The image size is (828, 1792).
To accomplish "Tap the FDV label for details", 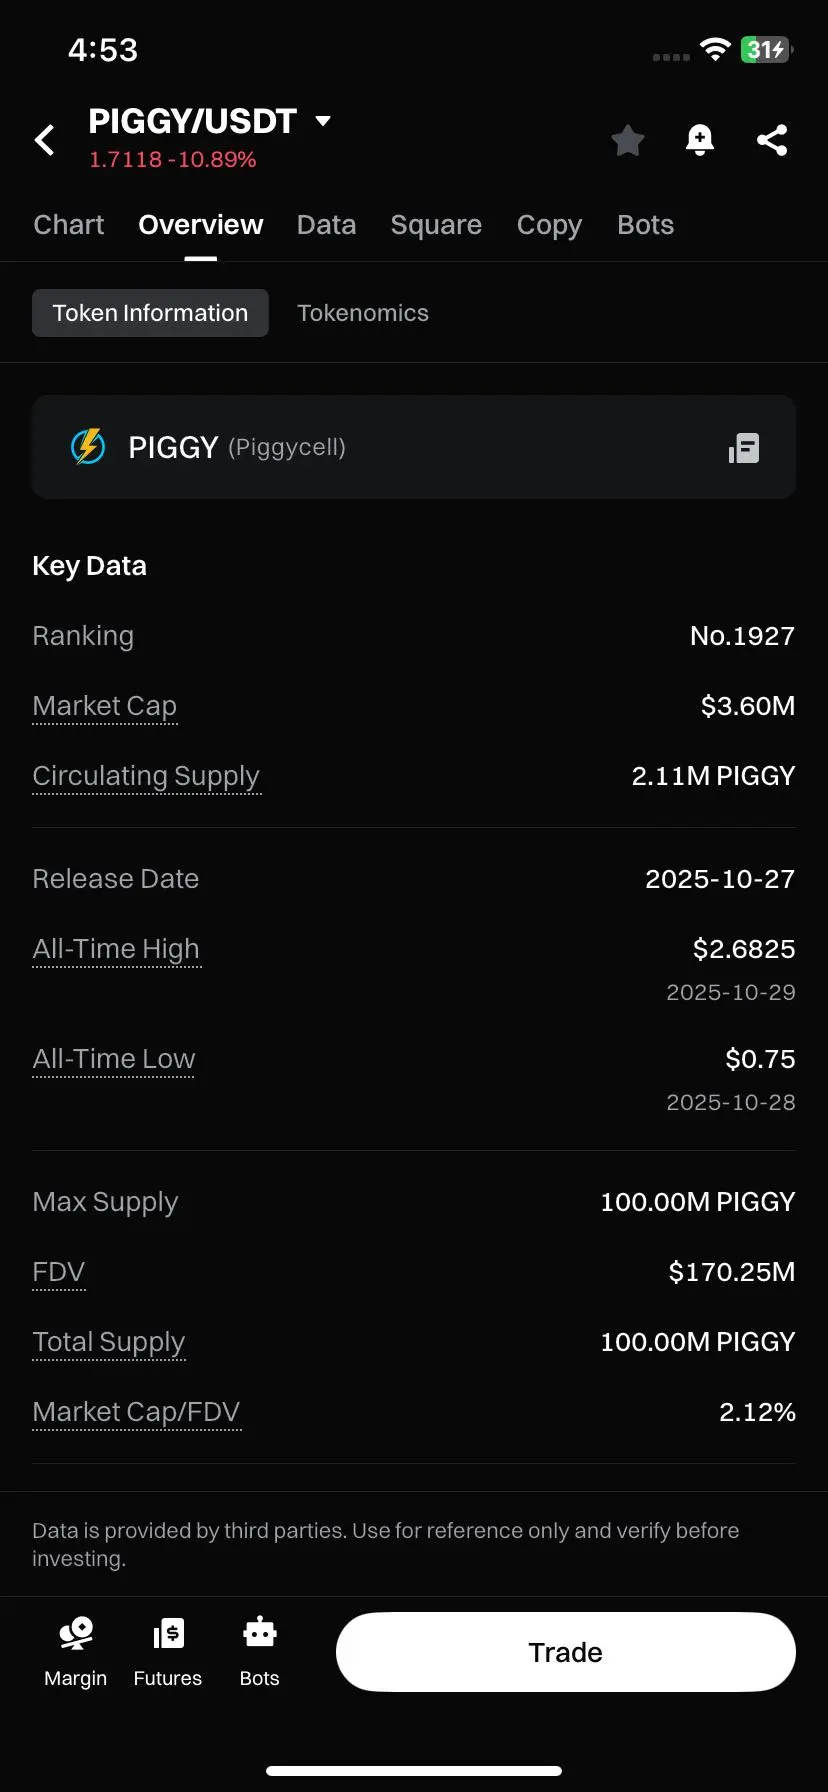I will (x=59, y=1272).
